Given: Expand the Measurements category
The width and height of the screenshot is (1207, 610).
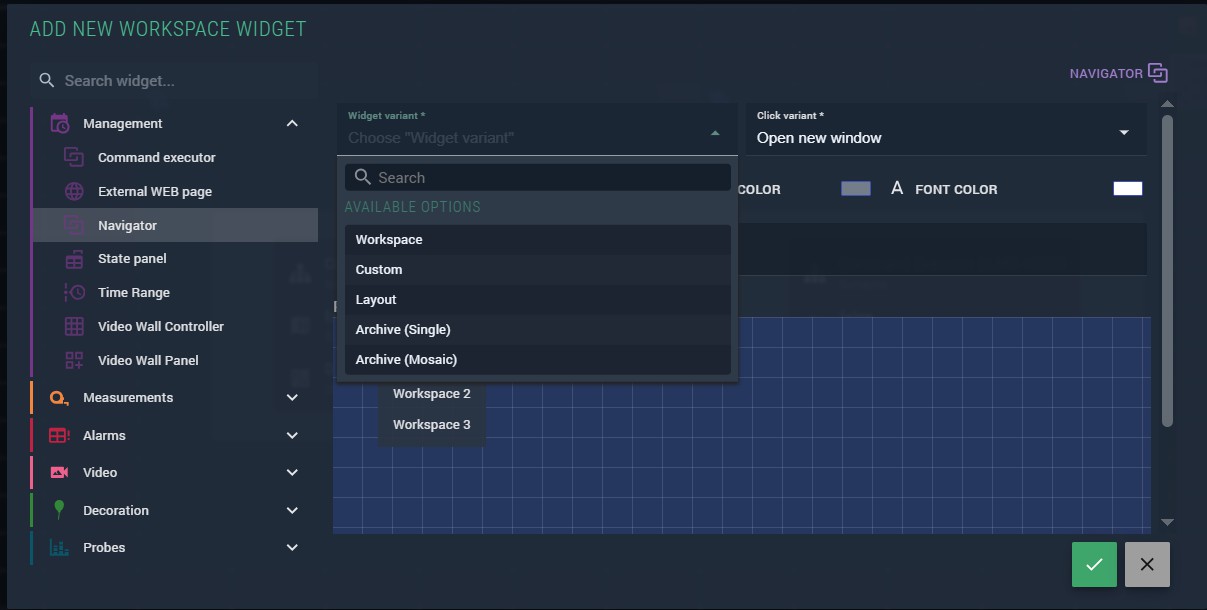Looking at the screenshot, I should tap(292, 398).
